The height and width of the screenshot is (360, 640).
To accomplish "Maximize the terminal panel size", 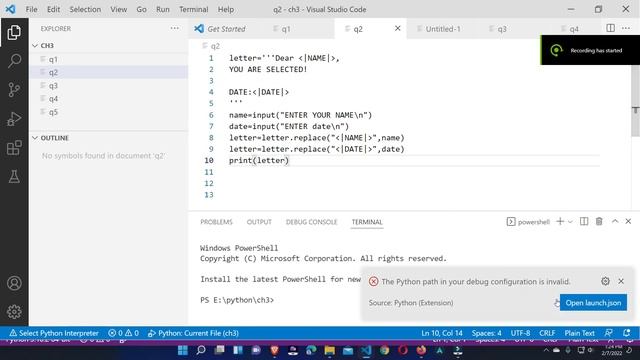I will (x=615, y=221).
